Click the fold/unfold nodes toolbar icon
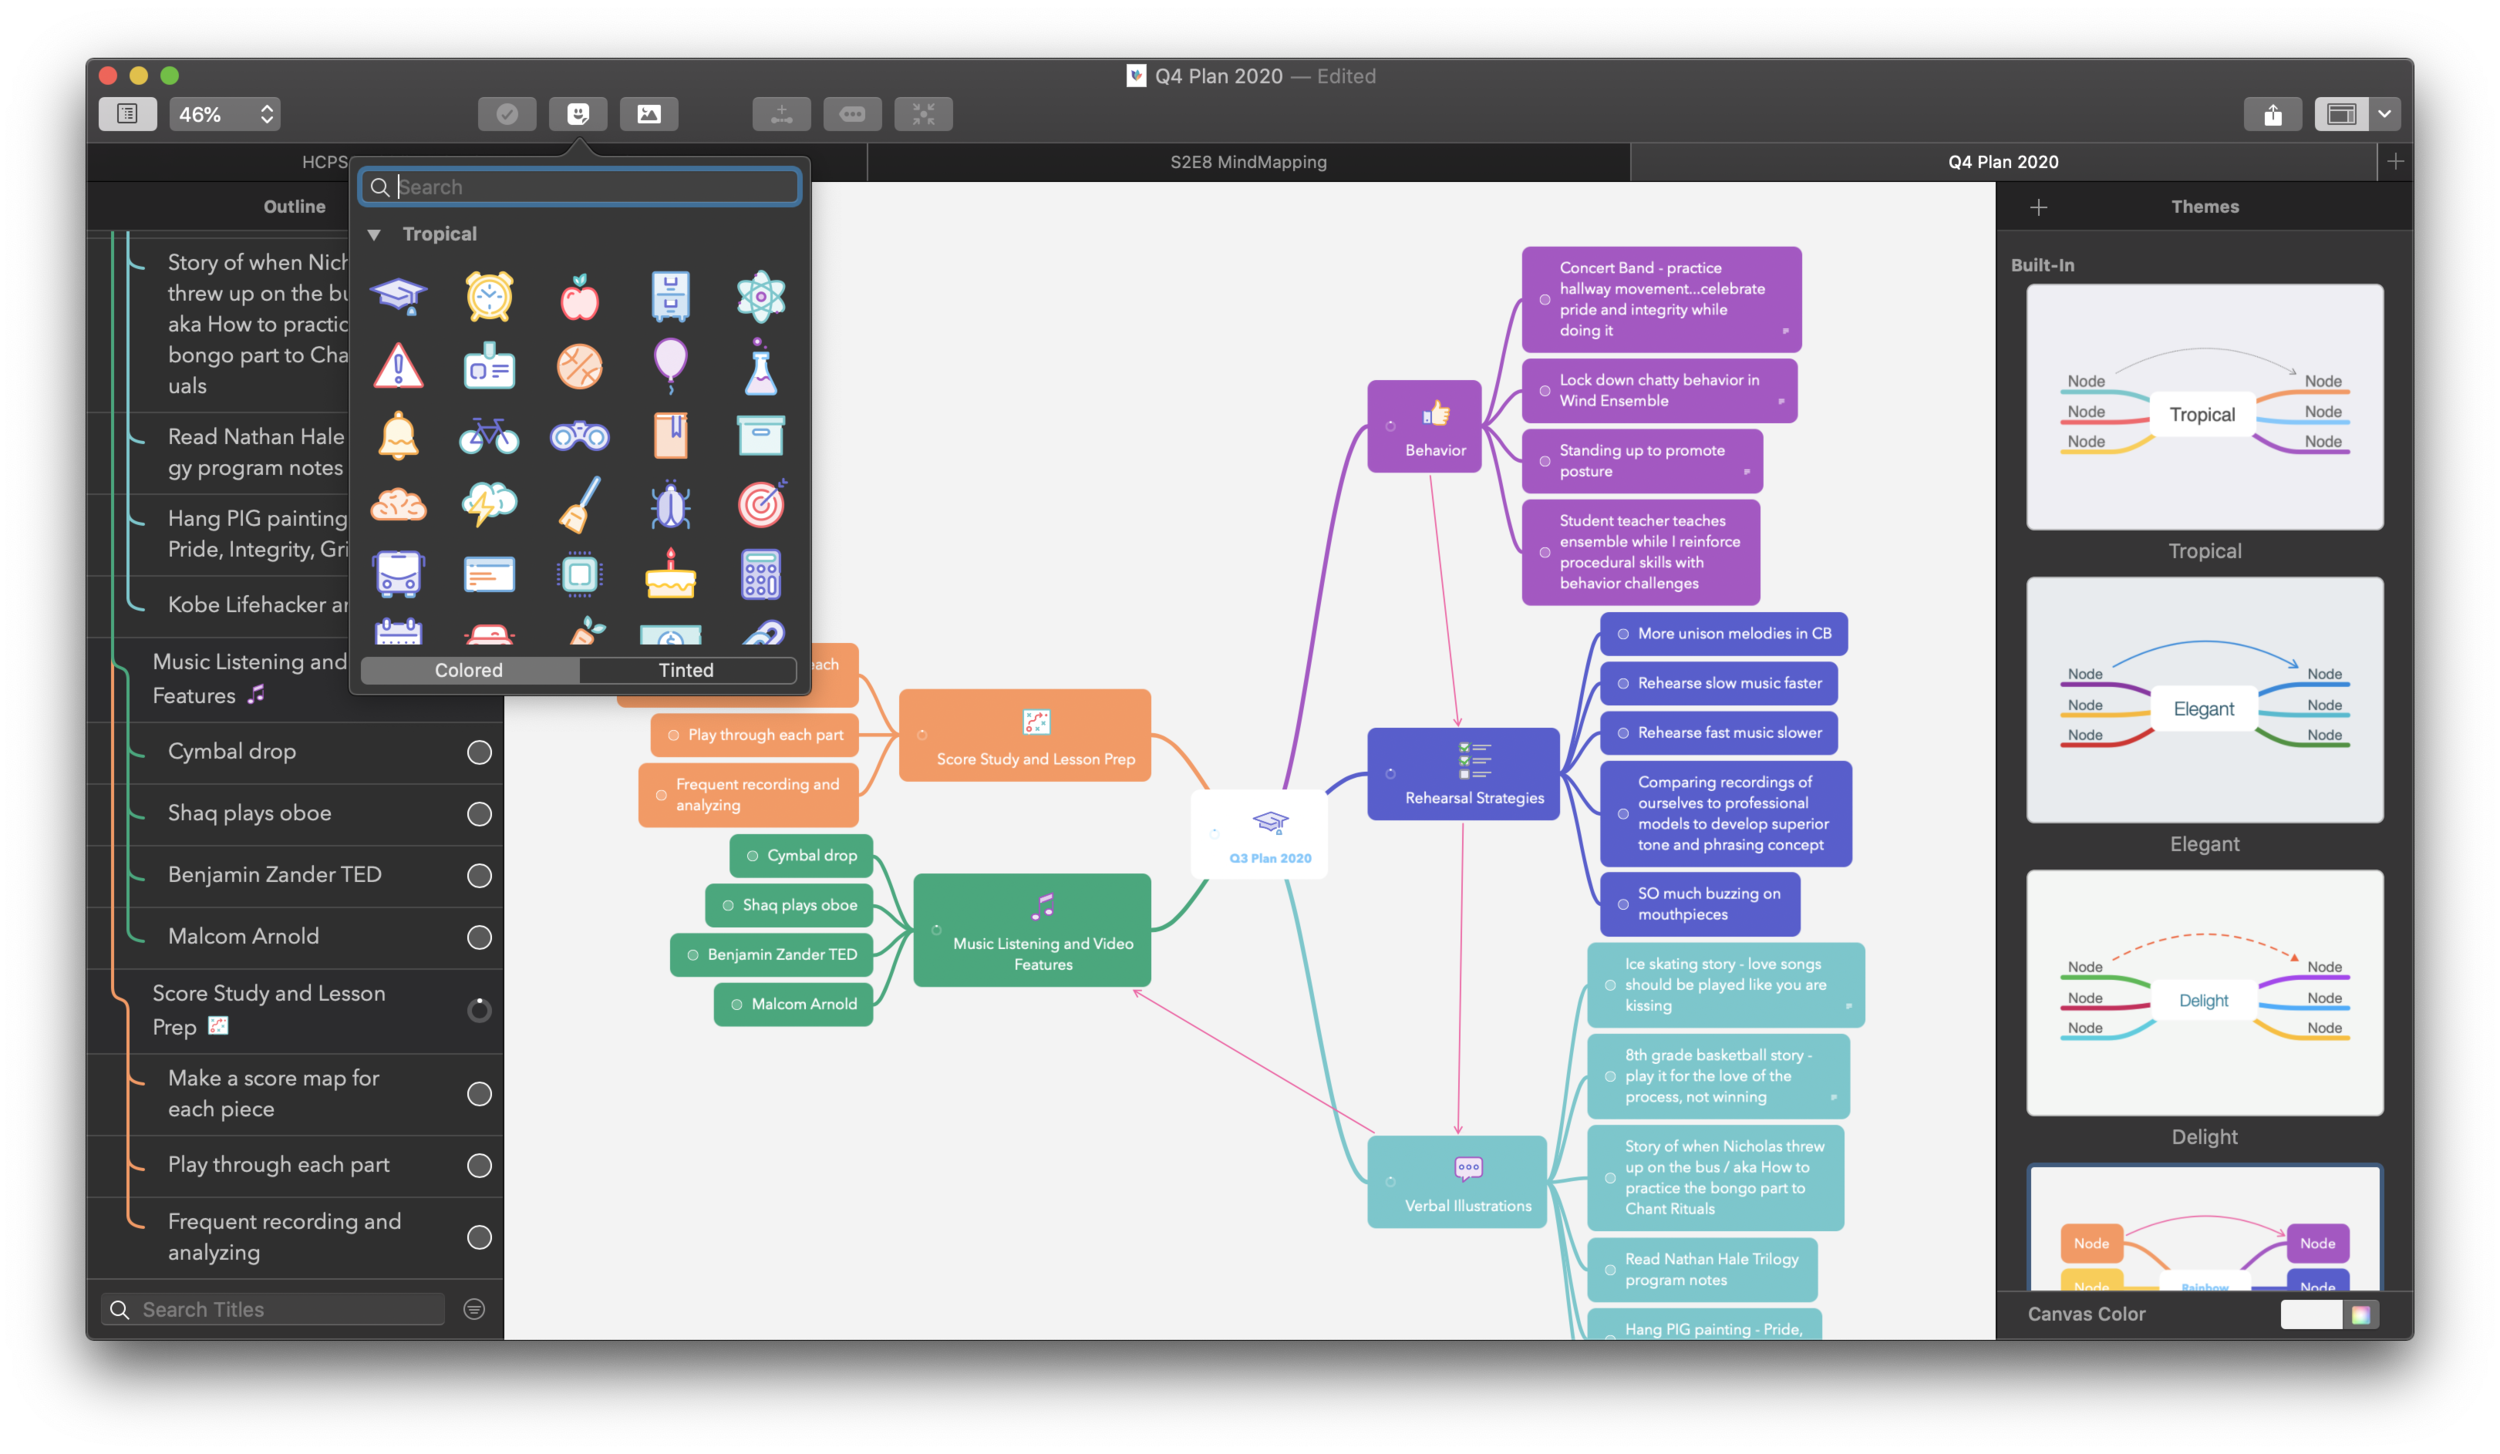The height and width of the screenshot is (1454, 2500). coord(923,114)
